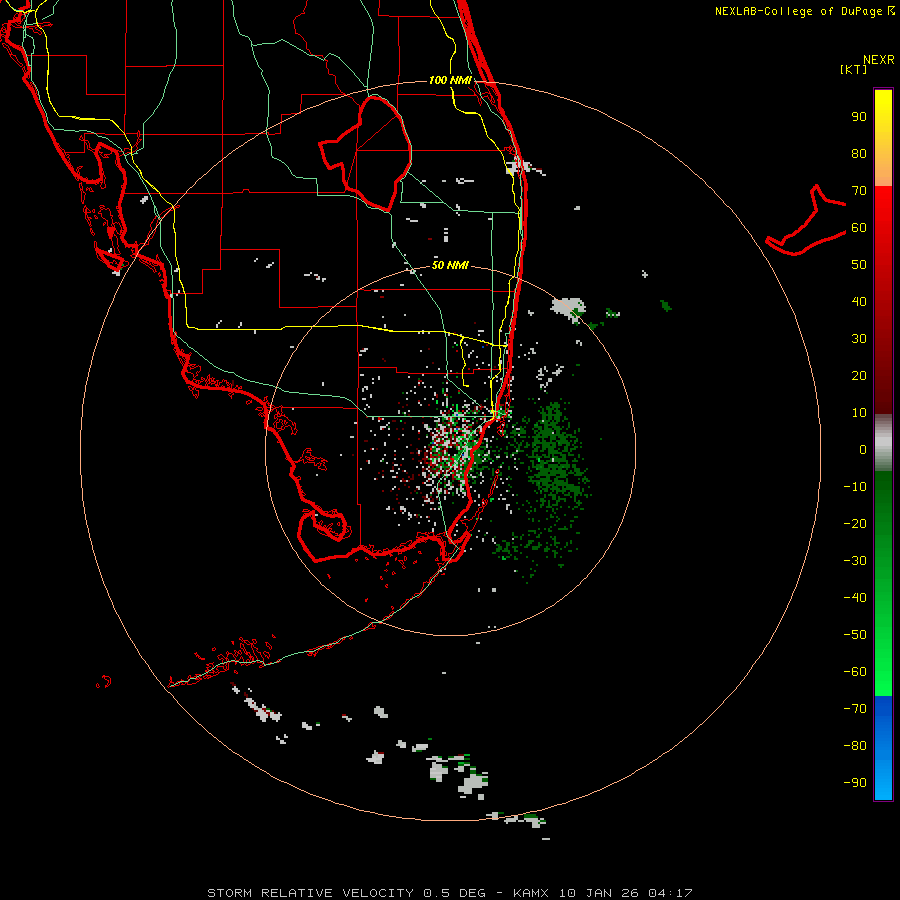Click the -80 value on the velocity scale
This screenshot has width=900, height=900.
tap(855, 746)
